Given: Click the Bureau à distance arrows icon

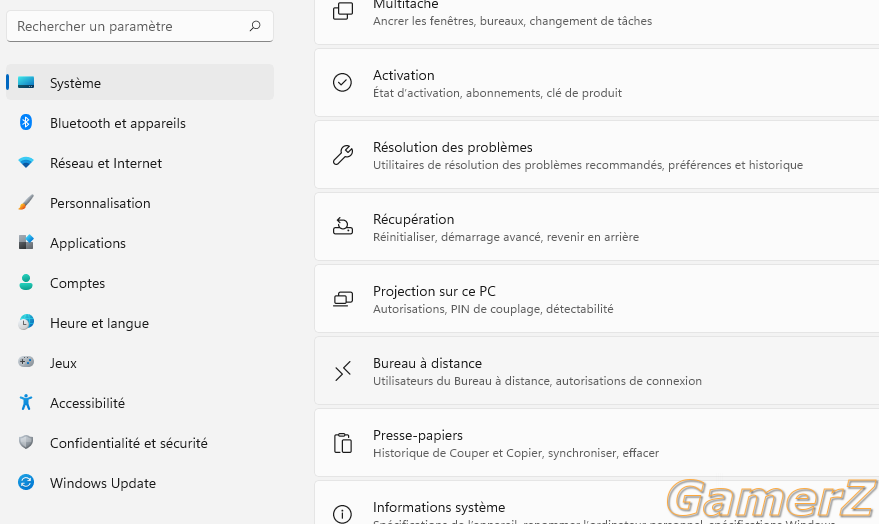Looking at the screenshot, I should [x=343, y=371].
